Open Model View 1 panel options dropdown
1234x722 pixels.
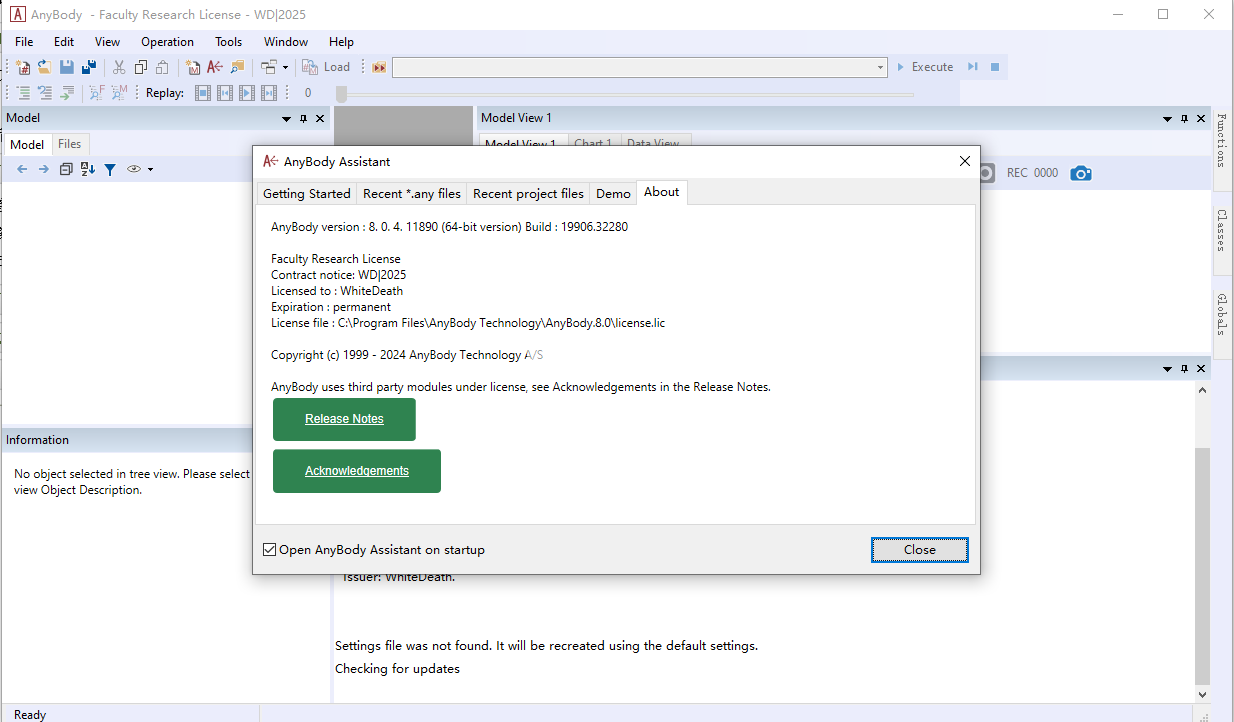click(x=1167, y=118)
